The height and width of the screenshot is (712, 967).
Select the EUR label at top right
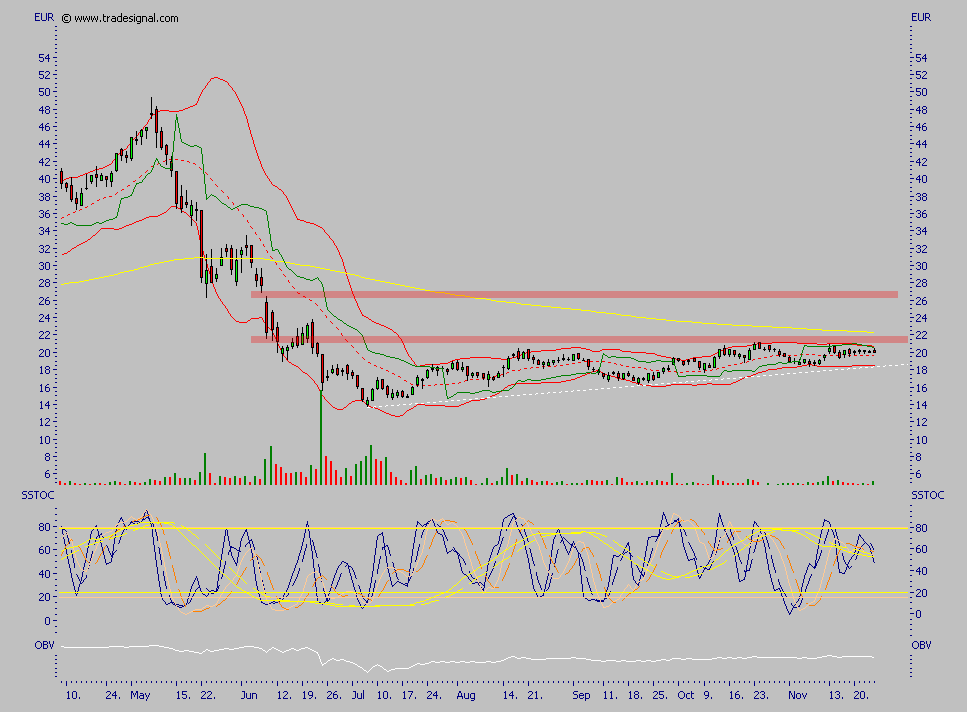tap(921, 17)
